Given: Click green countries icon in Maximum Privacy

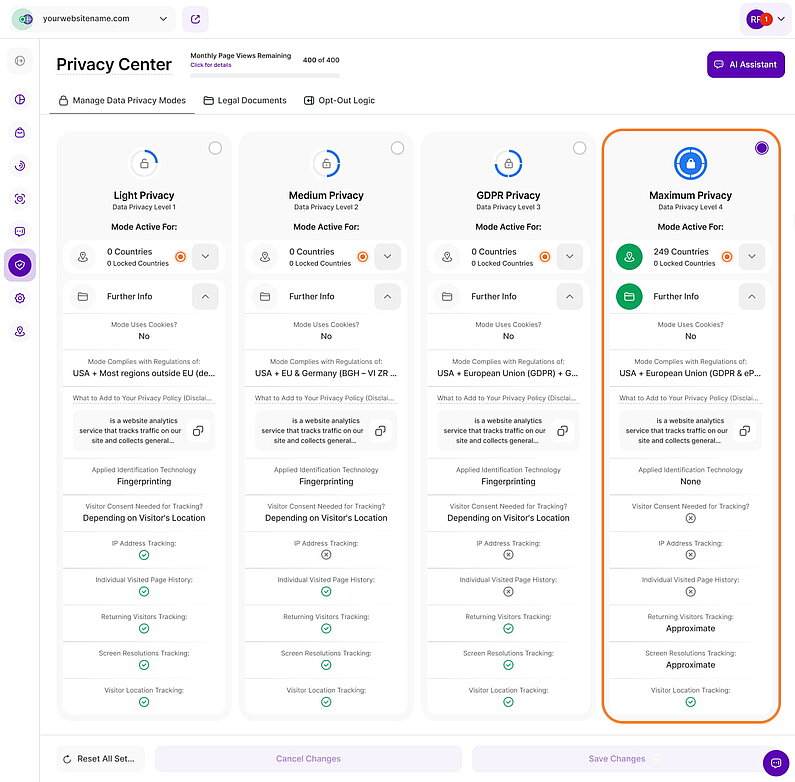Looking at the screenshot, I should point(629,257).
